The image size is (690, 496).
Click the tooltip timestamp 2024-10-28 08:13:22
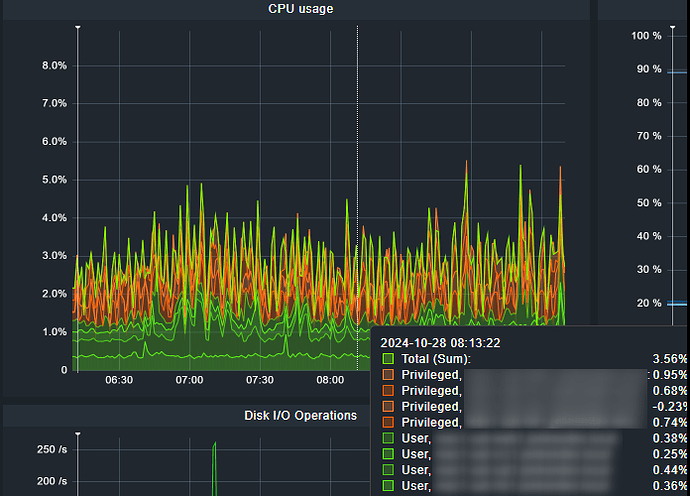440,343
